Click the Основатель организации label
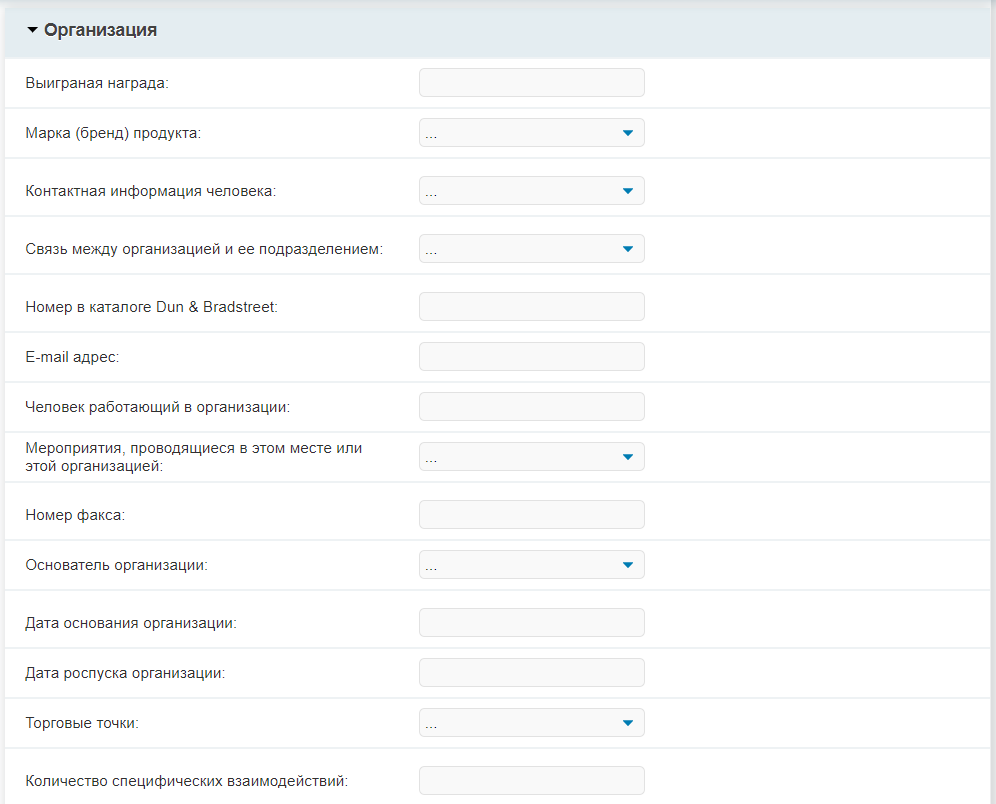This screenshot has width=996, height=804. point(117,565)
